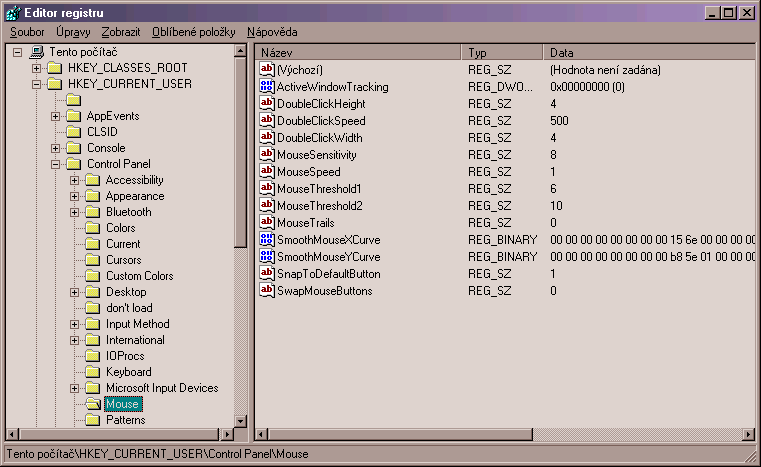Click the unnamed folder icon under HKEY_CURRENT_USER
The height and width of the screenshot is (467, 761).
(x=74, y=100)
